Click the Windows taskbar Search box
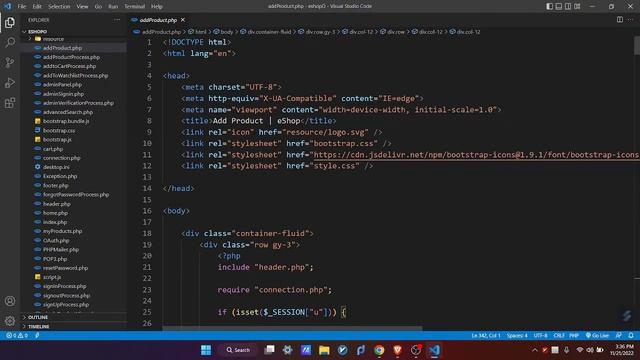The image size is (640, 360). pos(239,350)
